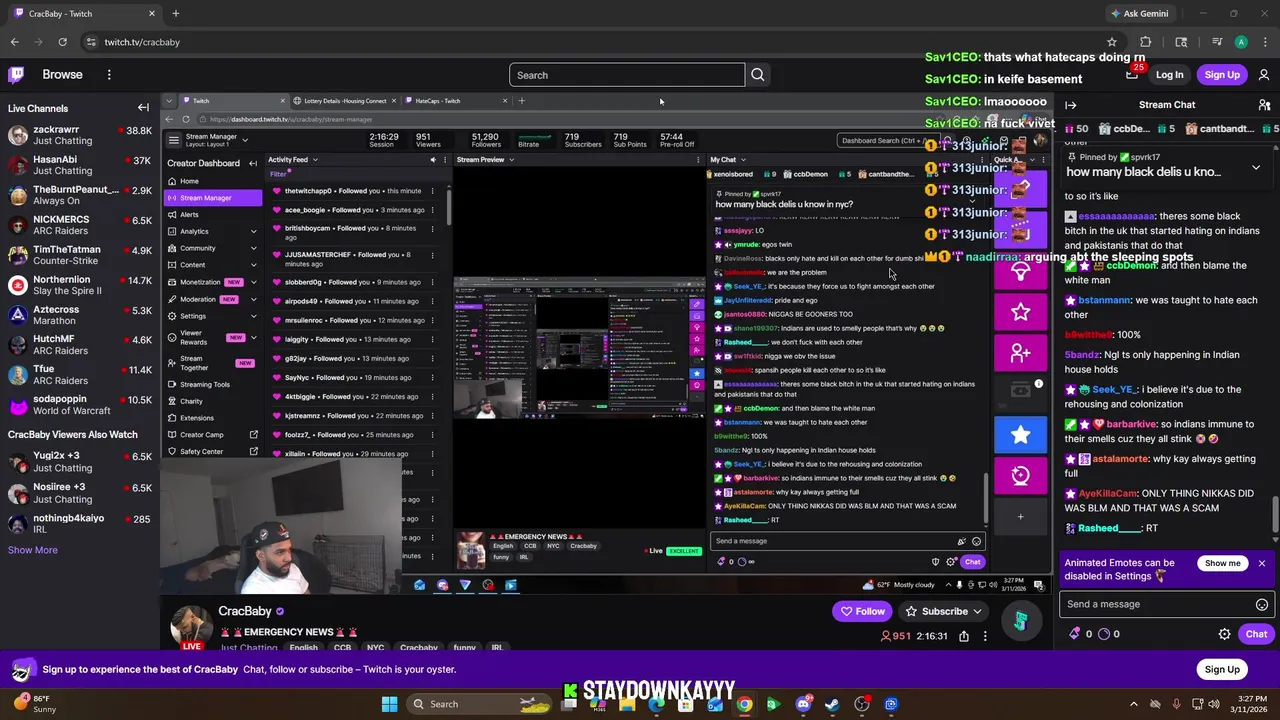Open the browser extensions puzzle icon

[1146, 42]
